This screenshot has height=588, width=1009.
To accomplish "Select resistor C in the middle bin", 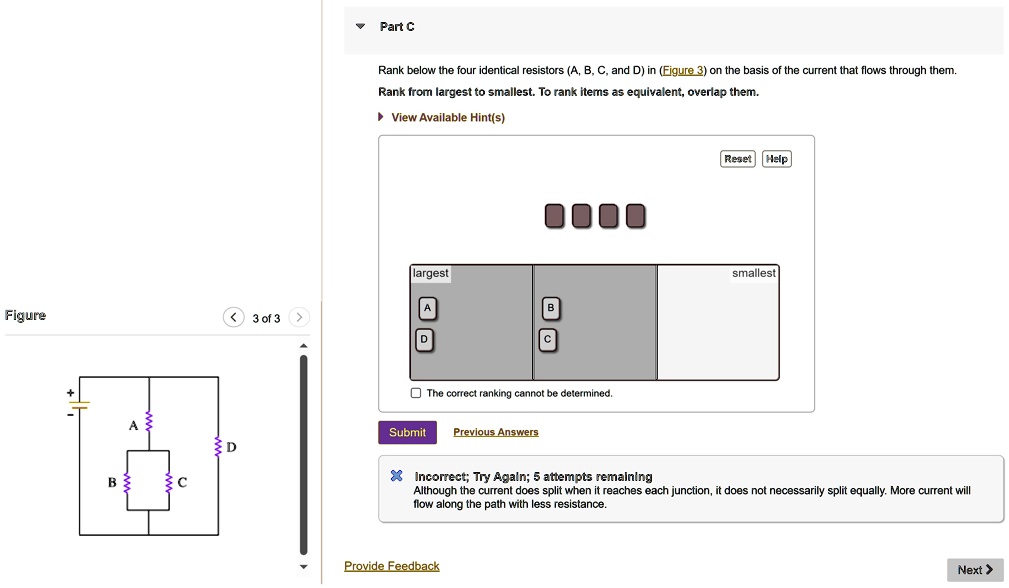I will [x=548, y=340].
